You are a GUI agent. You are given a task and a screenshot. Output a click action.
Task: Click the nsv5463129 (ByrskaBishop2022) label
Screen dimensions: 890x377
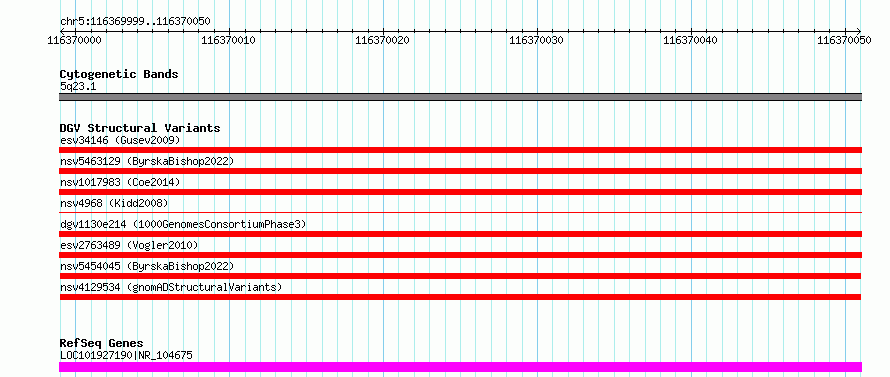147,161
